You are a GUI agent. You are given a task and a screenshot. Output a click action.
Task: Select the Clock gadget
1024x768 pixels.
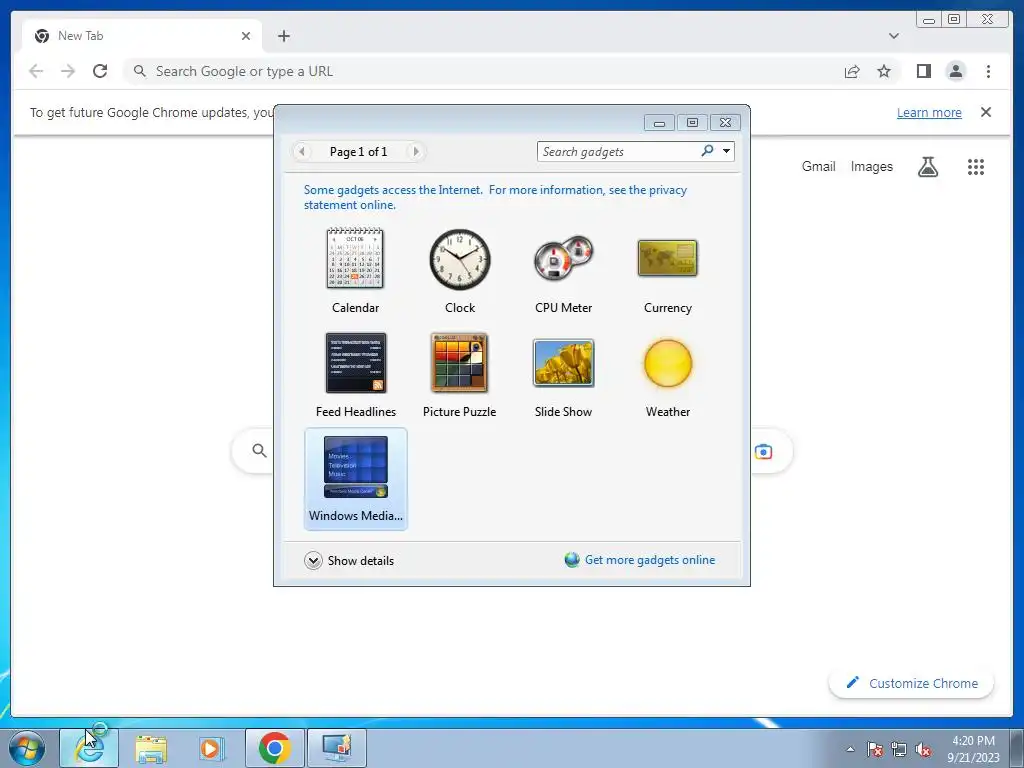tap(460, 271)
